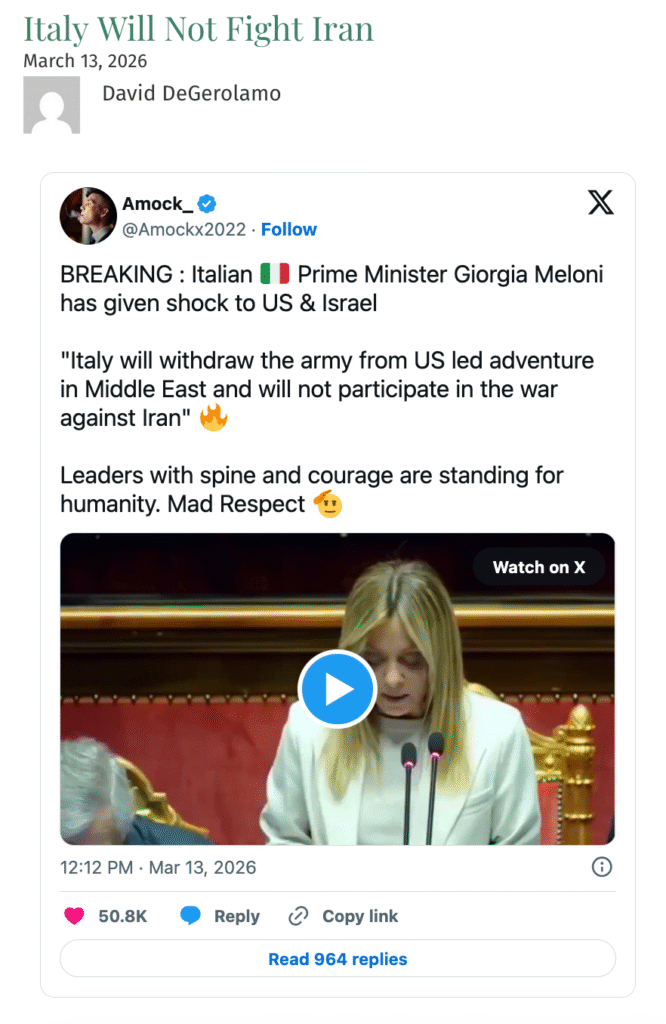
Task: Like the tweet with the heart icon
Action: 74,916
